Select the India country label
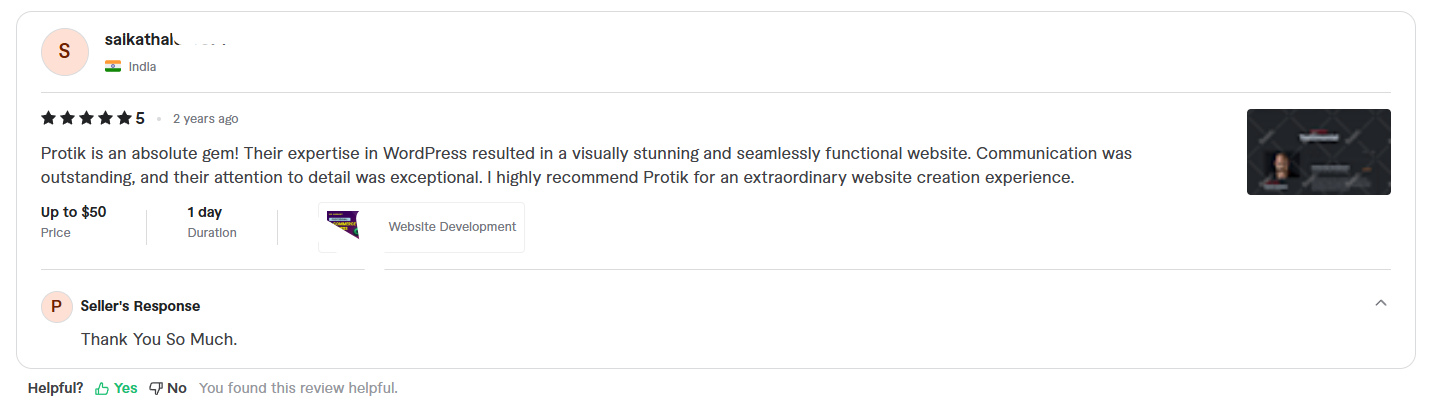 click(x=142, y=67)
